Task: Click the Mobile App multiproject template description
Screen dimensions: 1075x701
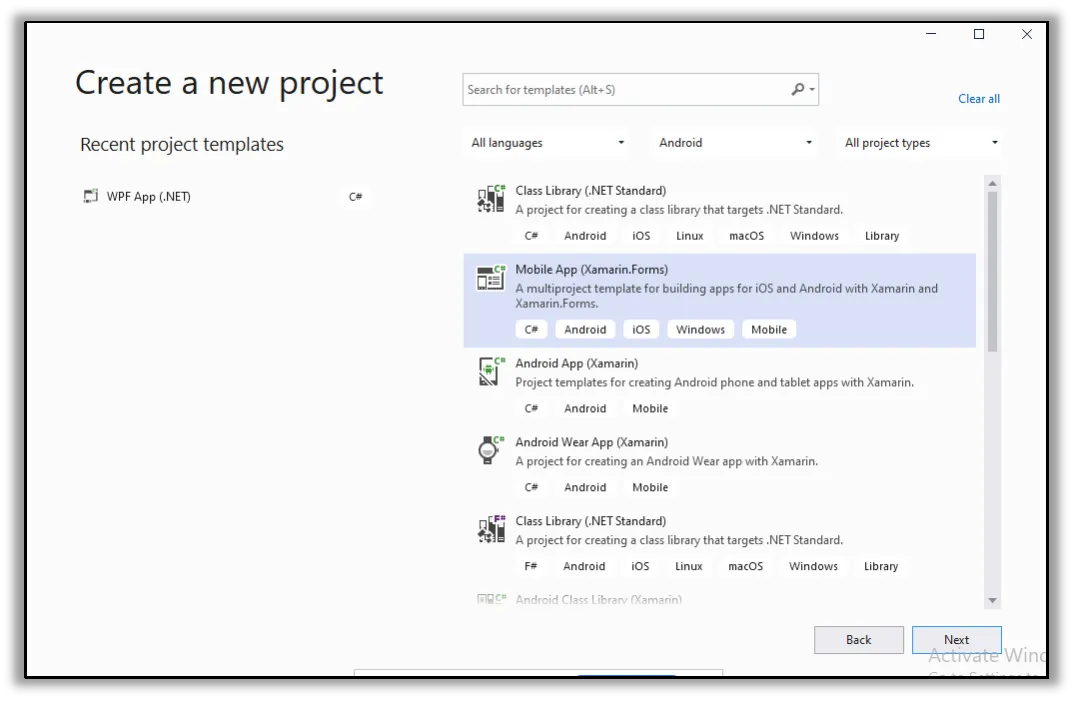Action: coord(727,296)
